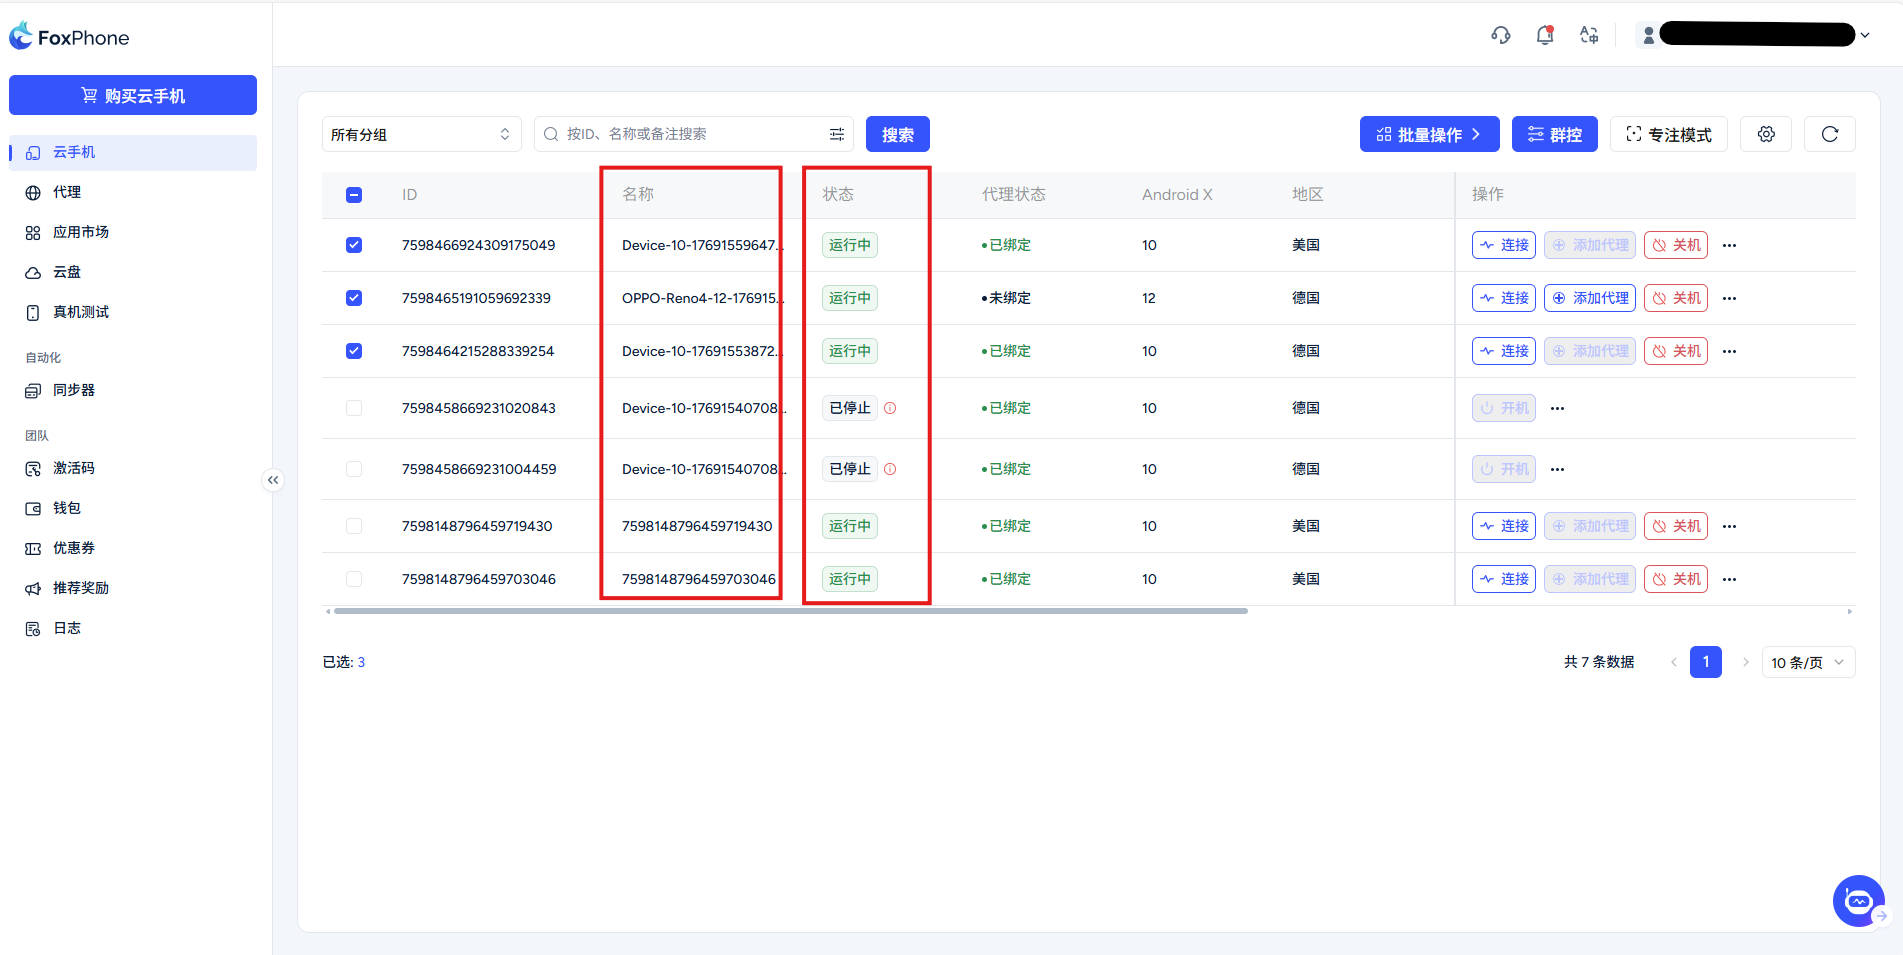This screenshot has height=955, width=1903.
Task: Refresh the cloud phone list
Action: pos(1829,134)
